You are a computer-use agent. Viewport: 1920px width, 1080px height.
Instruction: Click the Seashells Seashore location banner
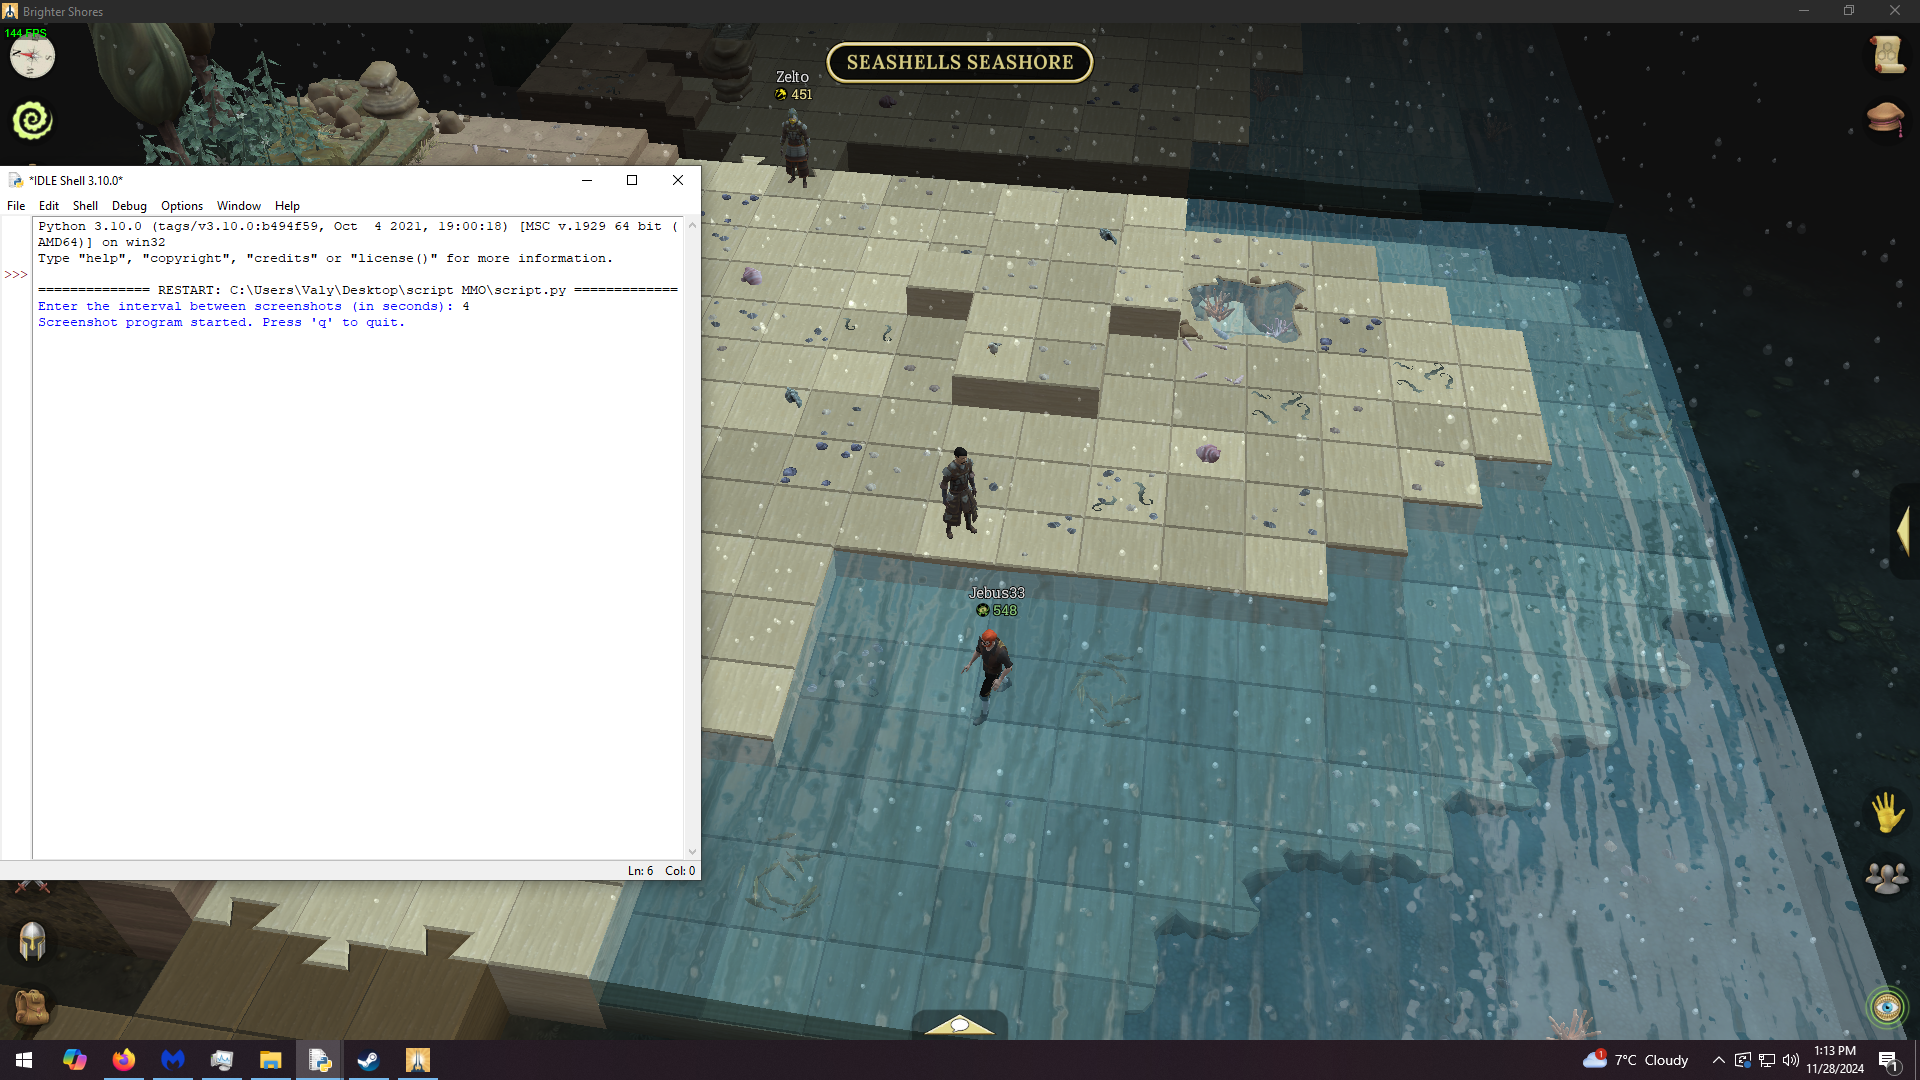pos(959,62)
